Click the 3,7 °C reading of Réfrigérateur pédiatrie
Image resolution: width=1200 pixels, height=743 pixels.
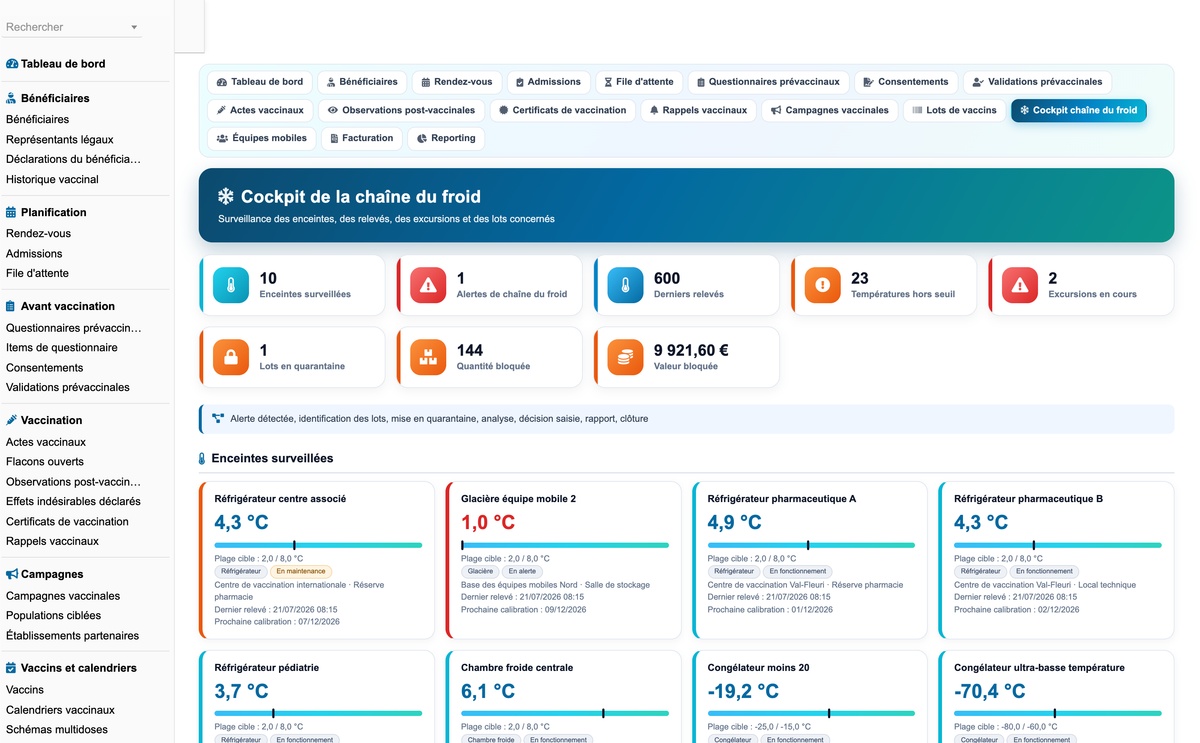coord(241,691)
